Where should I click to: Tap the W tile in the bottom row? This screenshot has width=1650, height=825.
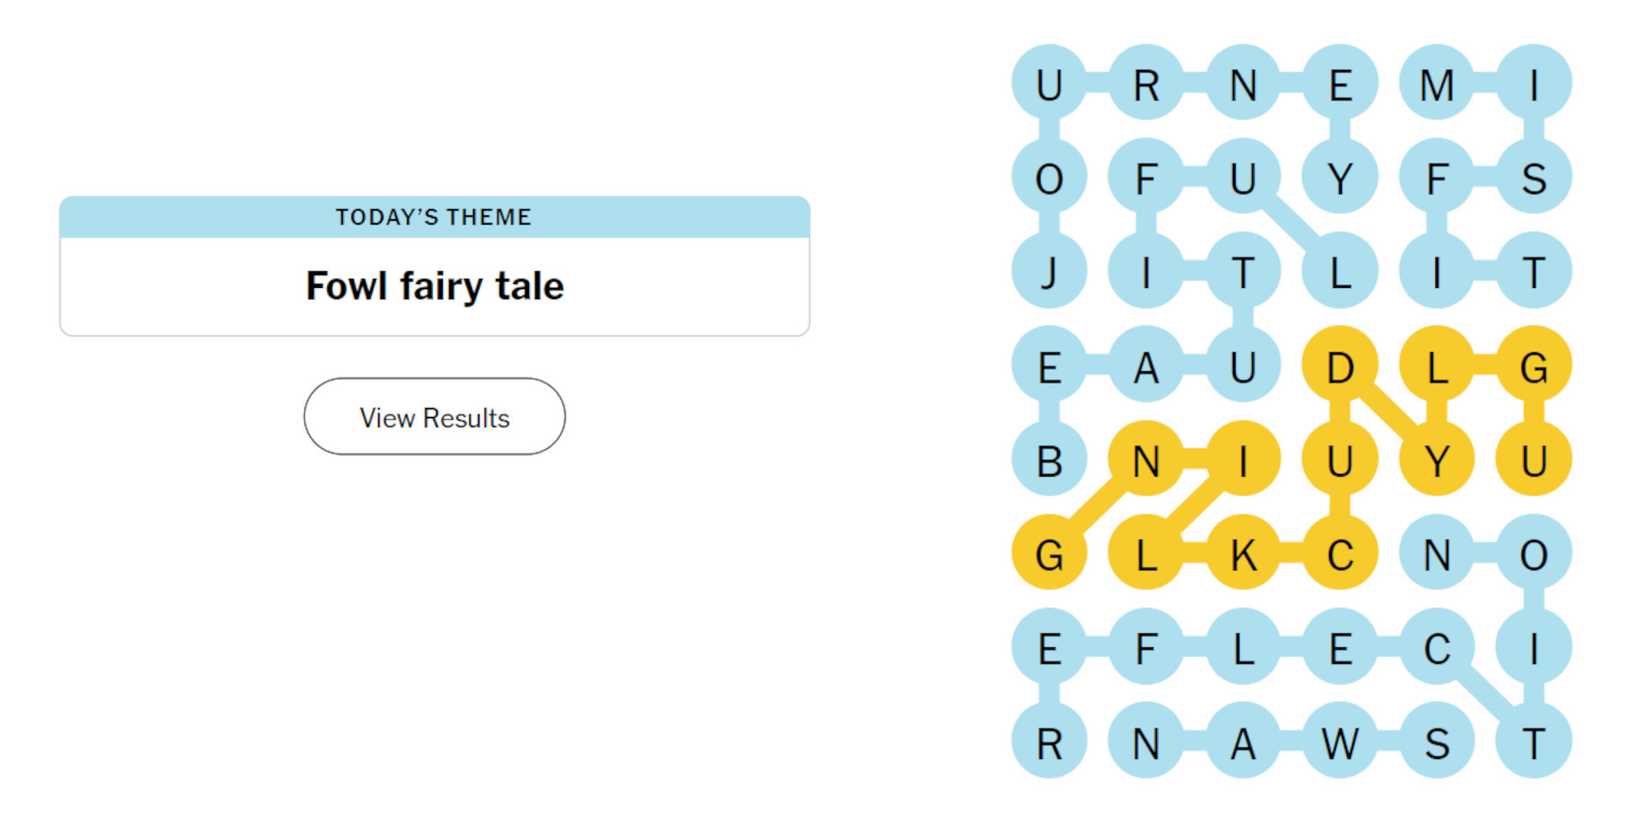point(1341,743)
